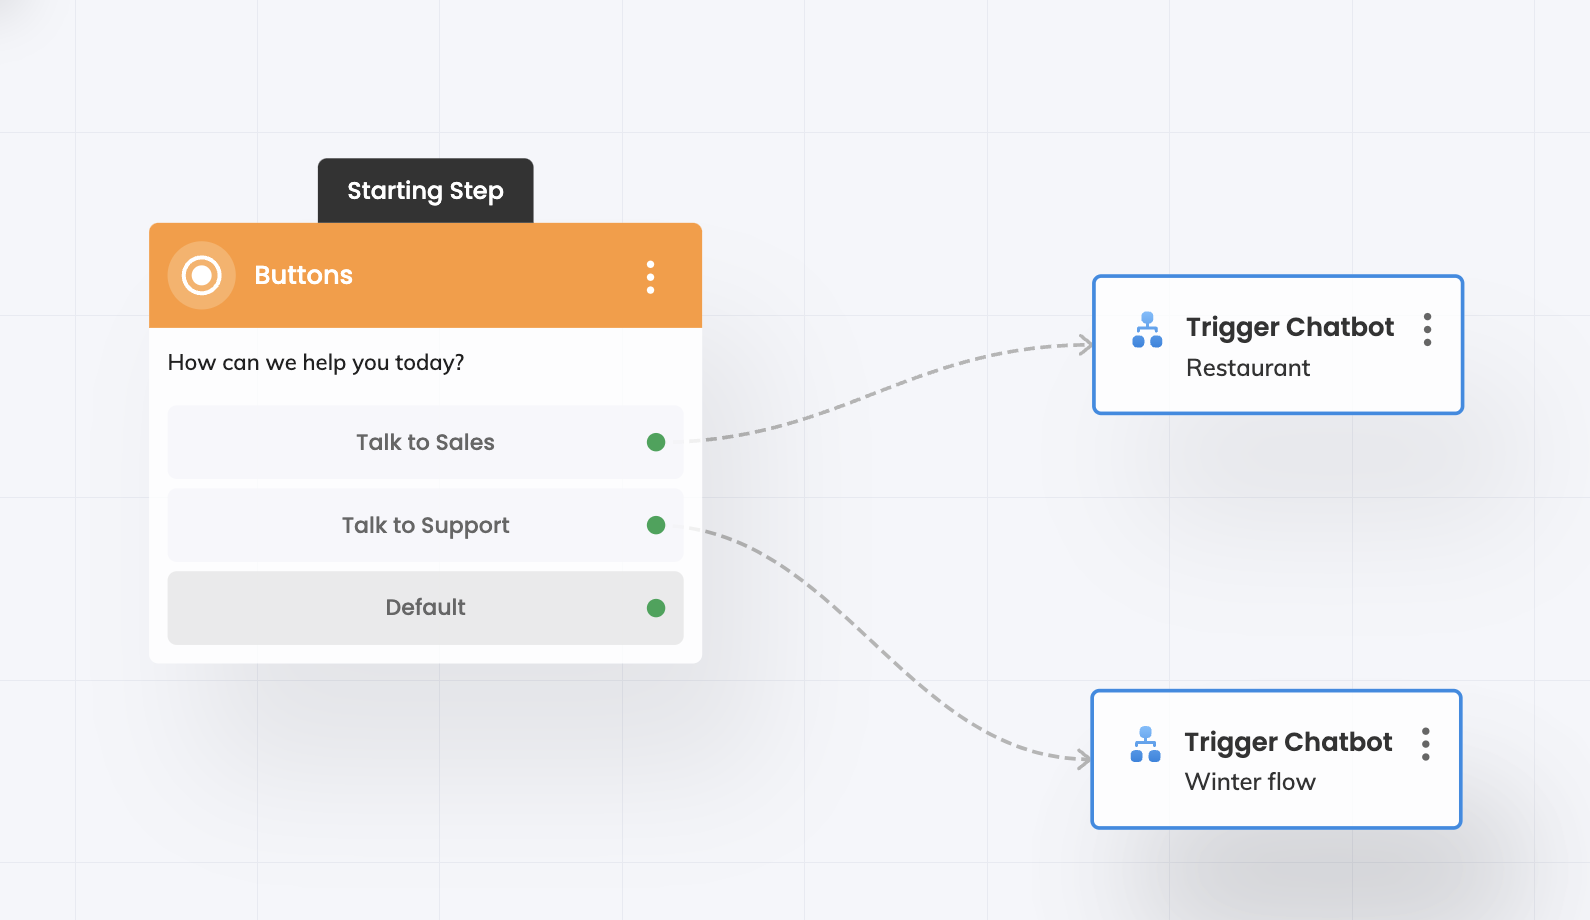Select the Winter flow chatbot name text
Screen dimensions: 1590x920
pyautogui.click(x=1250, y=782)
